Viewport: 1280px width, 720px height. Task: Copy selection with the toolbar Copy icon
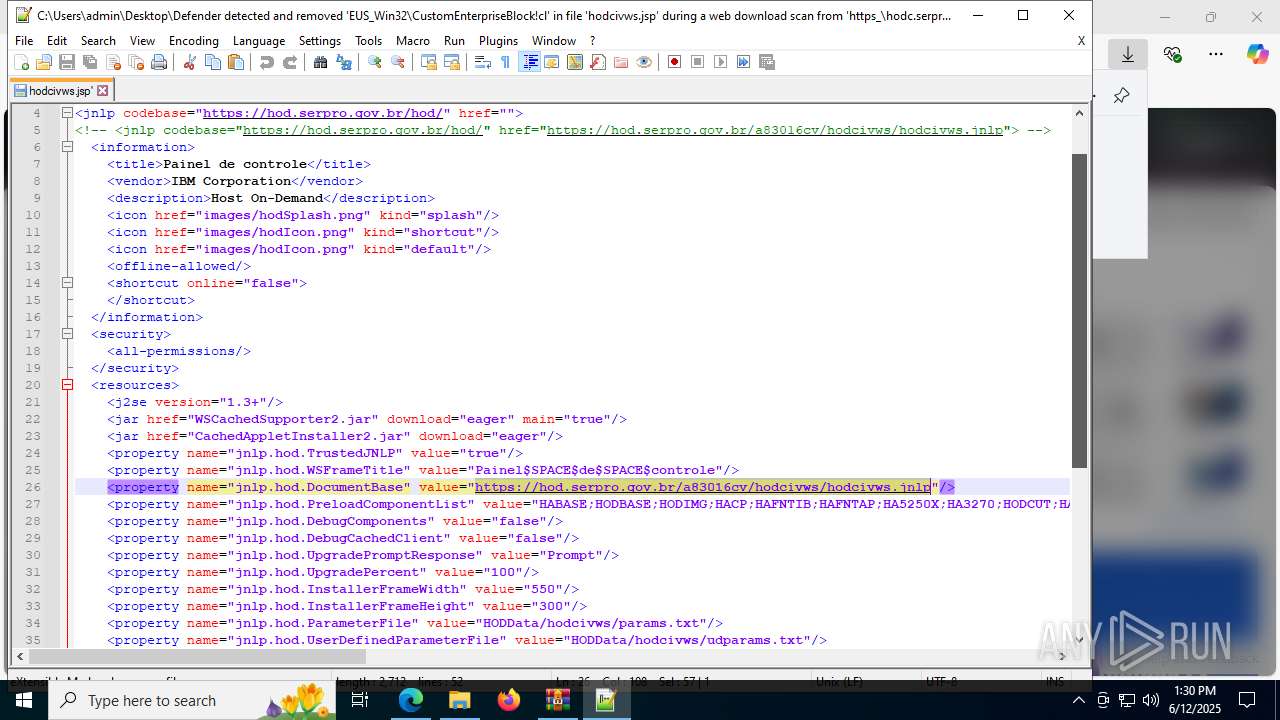[x=212, y=62]
